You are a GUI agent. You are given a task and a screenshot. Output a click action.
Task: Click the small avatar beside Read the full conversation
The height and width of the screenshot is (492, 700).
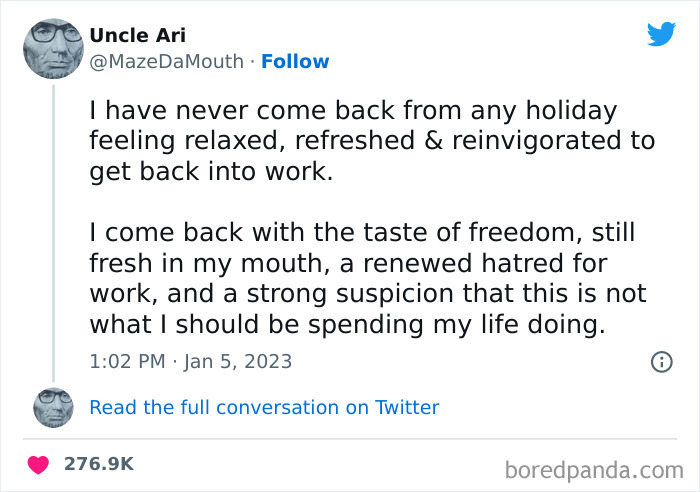52,407
